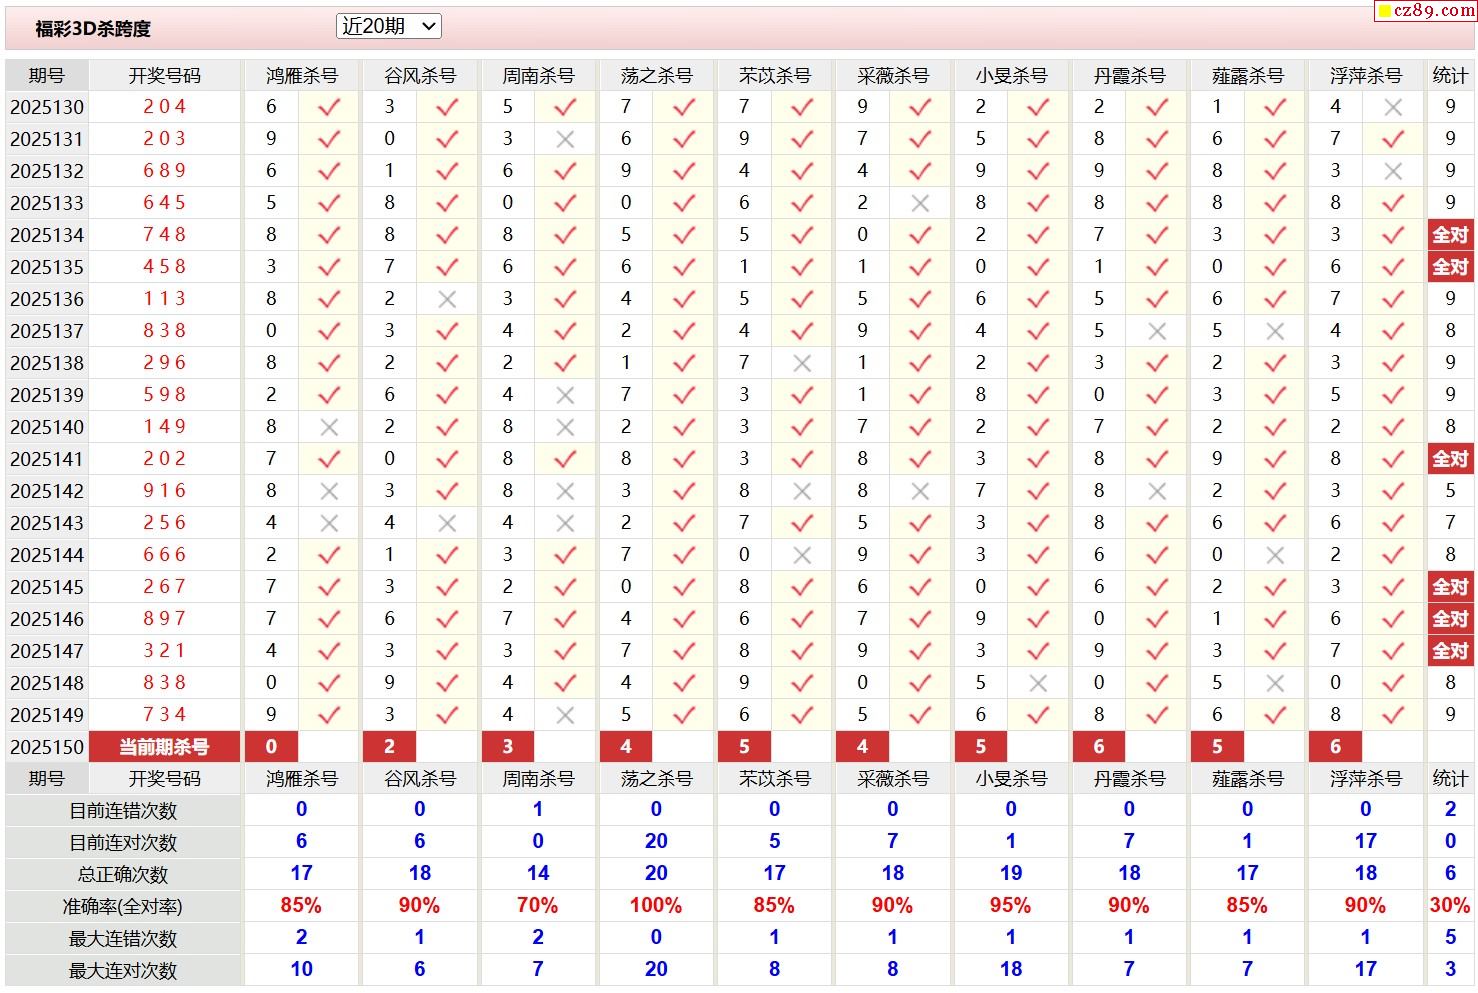Click the X mark for 采薇杀号 in row 2025133
Viewport: 1478px width, 993px height.
pyautogui.click(x=920, y=203)
